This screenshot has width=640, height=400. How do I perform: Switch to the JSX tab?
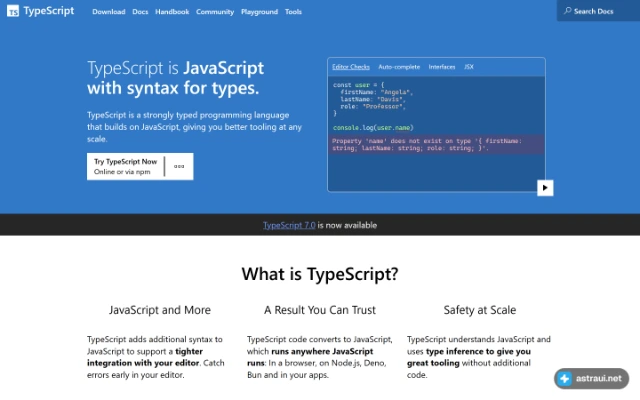(469, 67)
